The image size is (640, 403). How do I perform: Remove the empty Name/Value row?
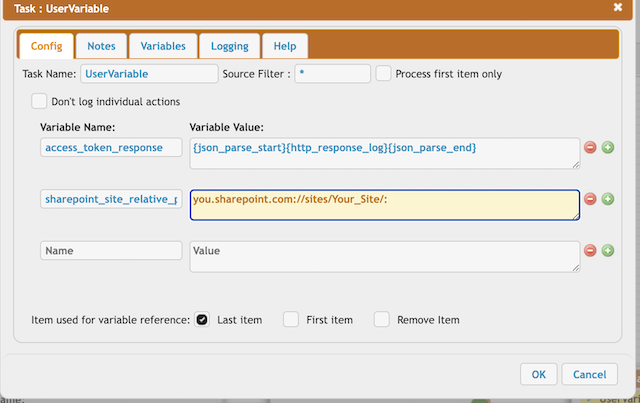pos(590,250)
